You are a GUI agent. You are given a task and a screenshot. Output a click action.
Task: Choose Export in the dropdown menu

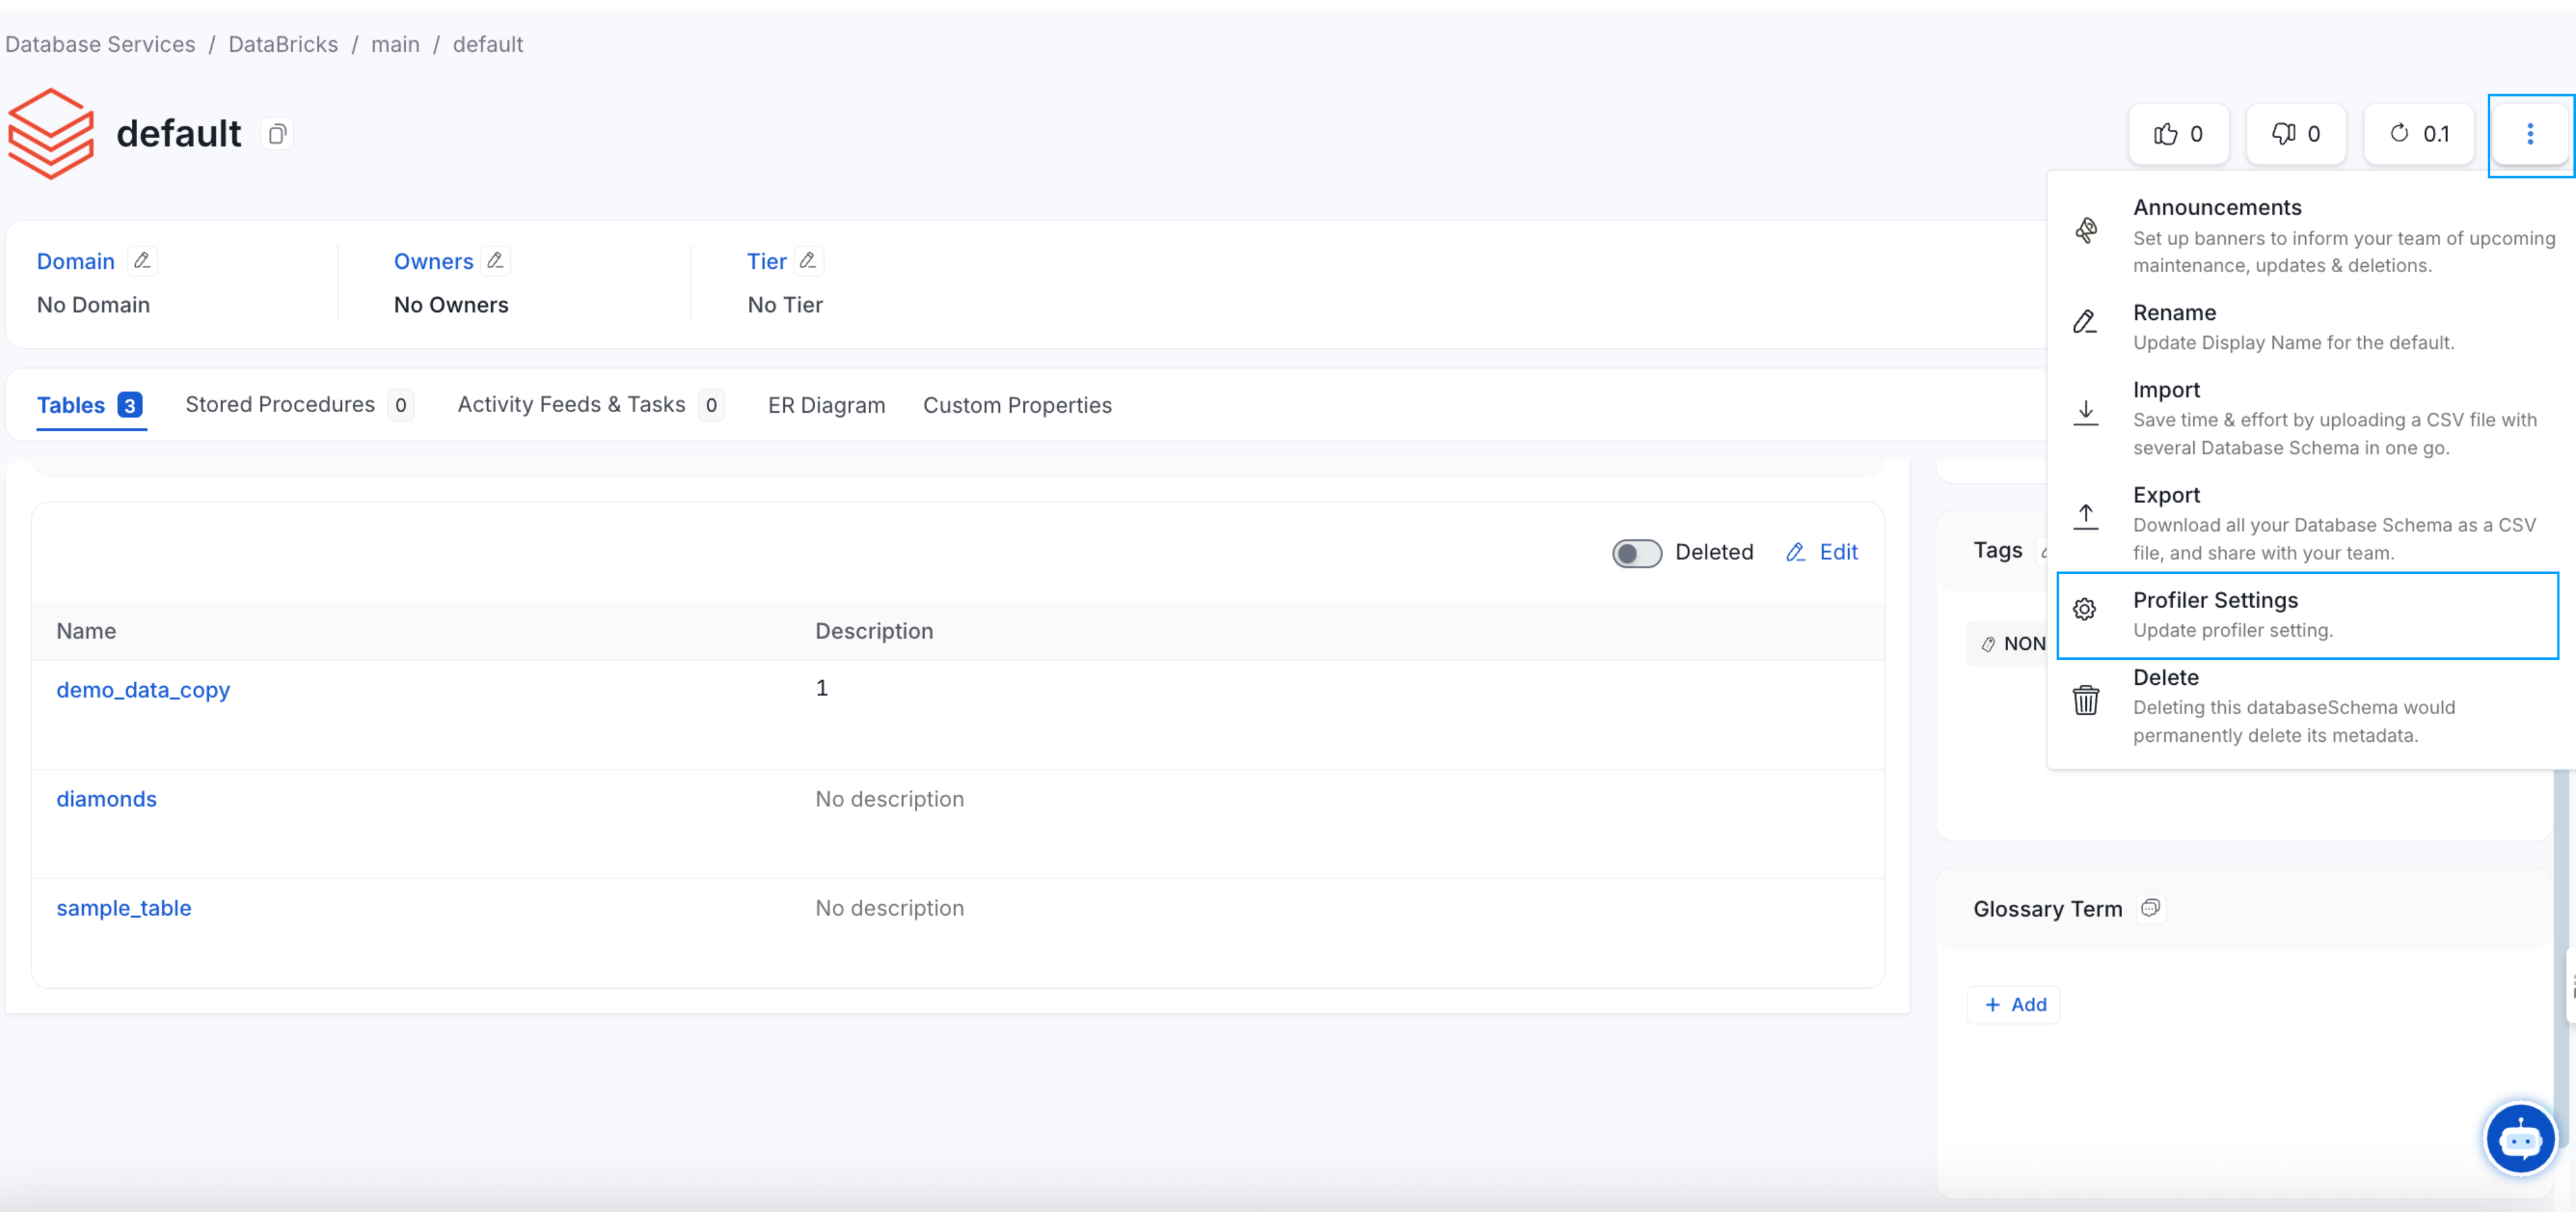pos(2306,523)
